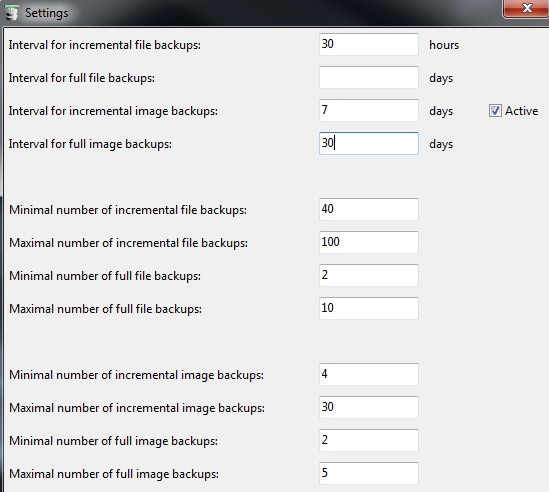Click 'Minimal number of full image backups:' label

tap(113, 441)
